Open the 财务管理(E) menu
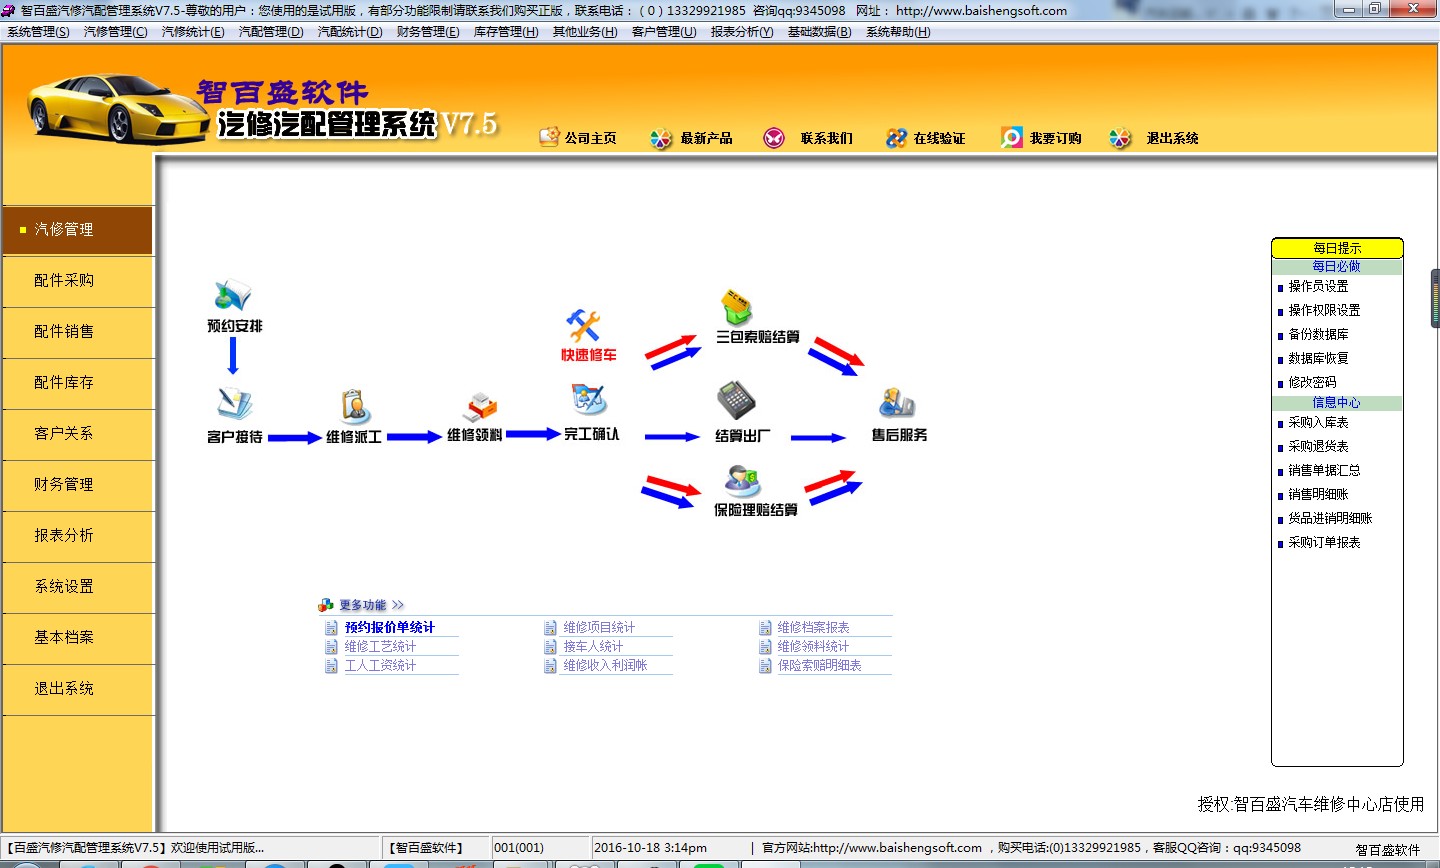This screenshot has width=1440, height=868. [x=427, y=32]
